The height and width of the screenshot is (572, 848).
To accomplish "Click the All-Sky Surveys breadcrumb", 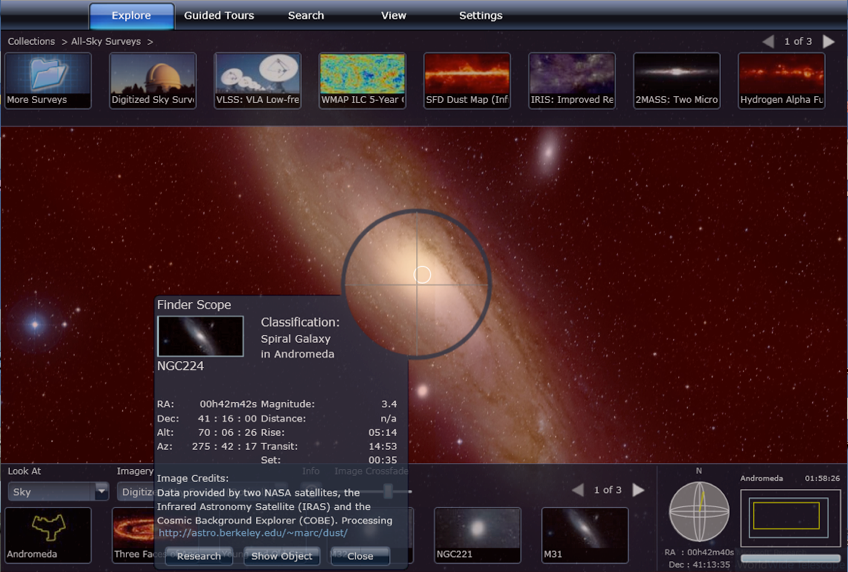I will point(106,42).
